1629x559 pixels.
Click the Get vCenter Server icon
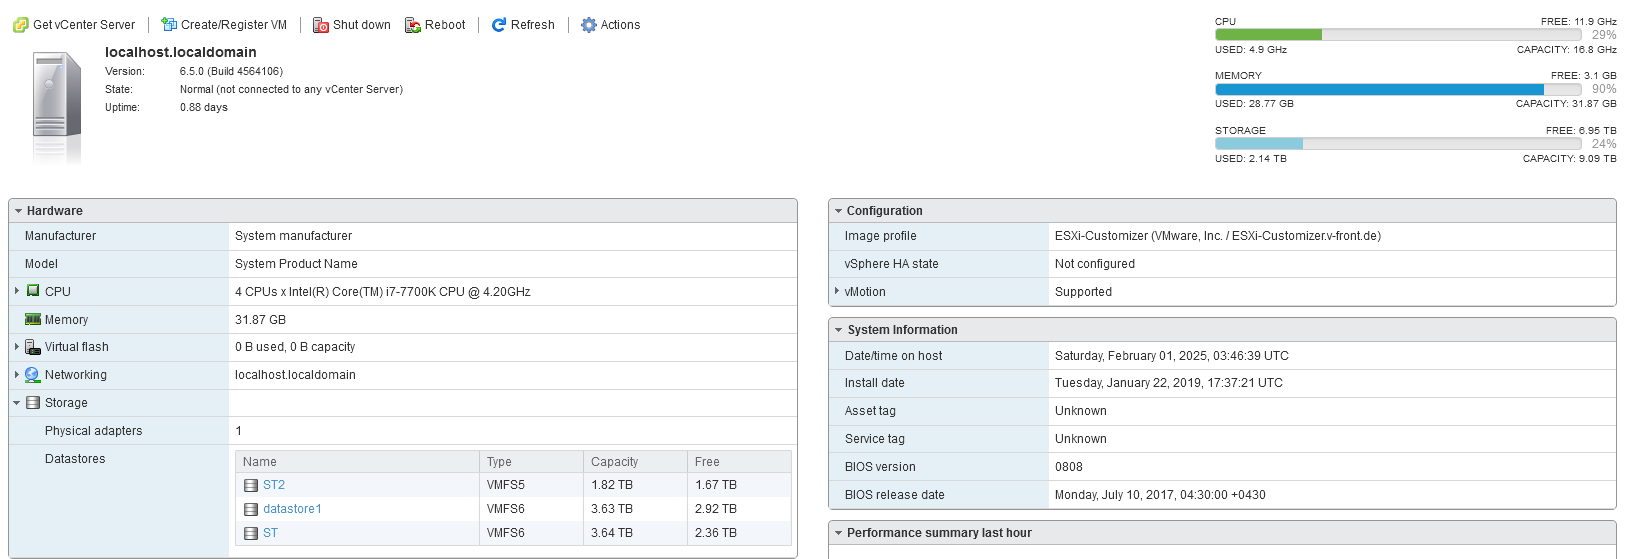[20, 25]
